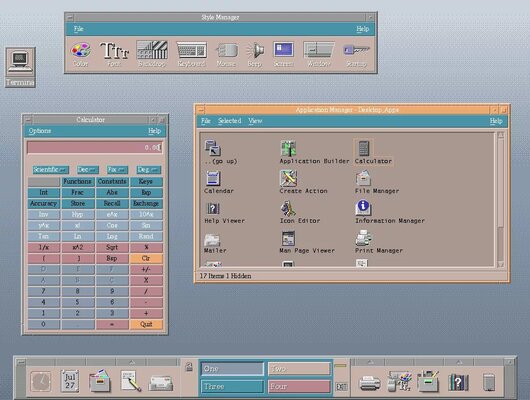Switch to workspace Four
The width and height of the screenshot is (530, 400).
[299, 386]
